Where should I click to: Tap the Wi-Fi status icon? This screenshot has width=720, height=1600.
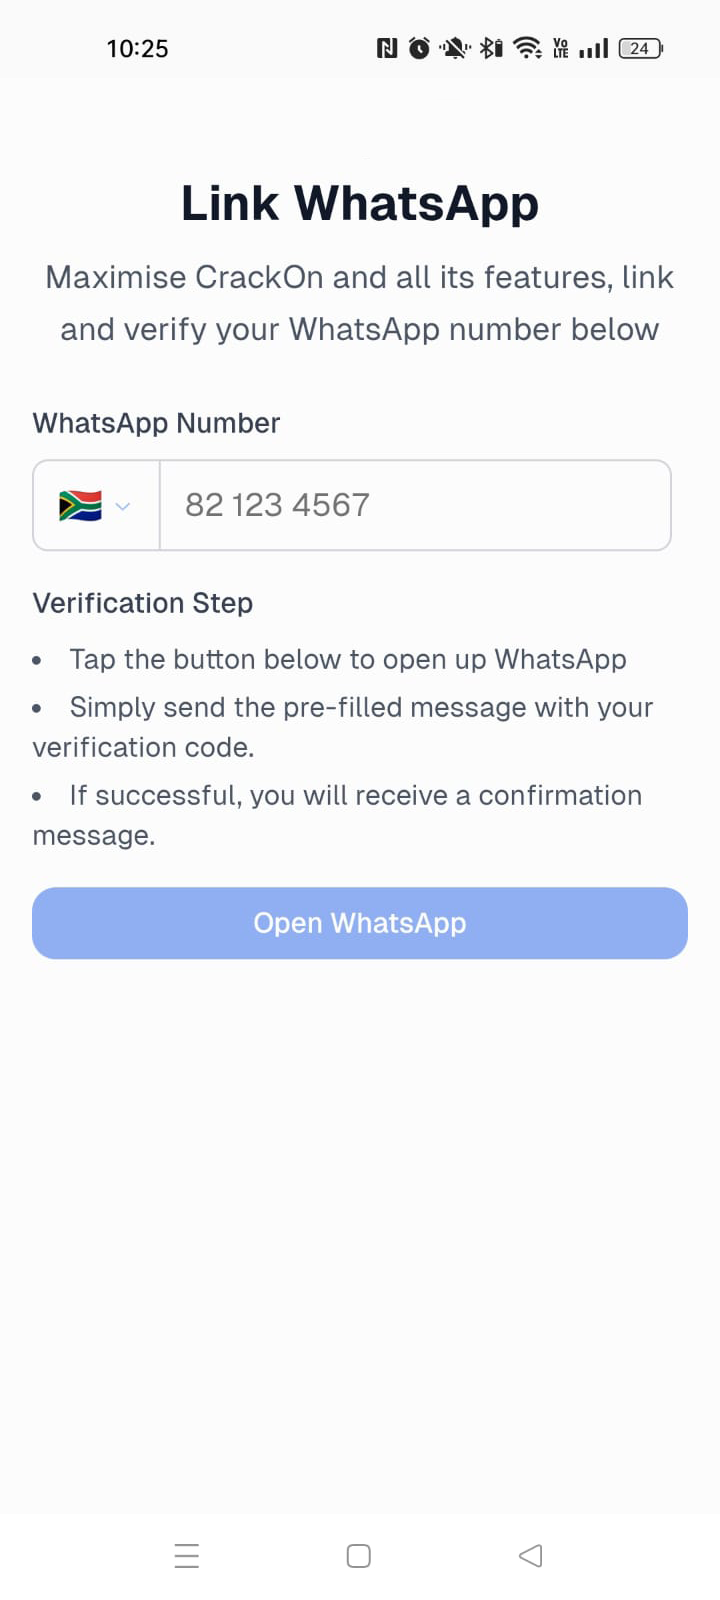(x=527, y=48)
